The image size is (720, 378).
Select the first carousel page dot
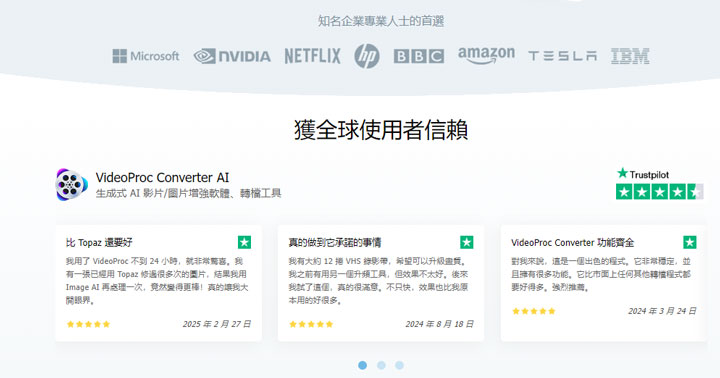pyautogui.click(x=362, y=365)
